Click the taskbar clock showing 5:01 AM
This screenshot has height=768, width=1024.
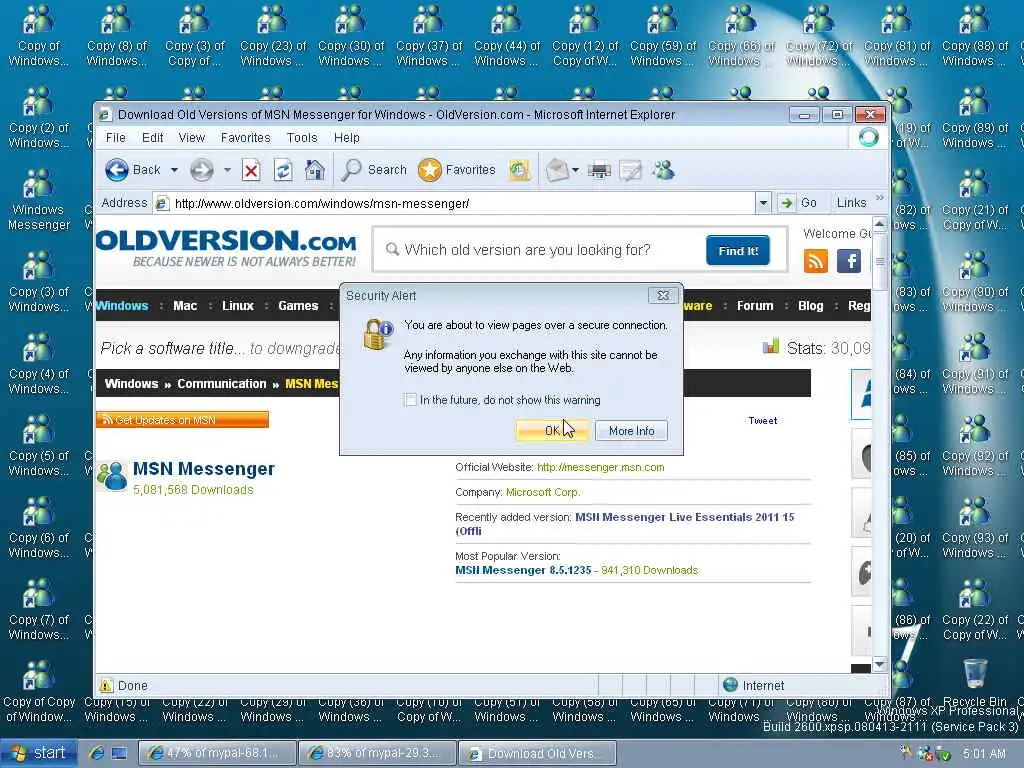tap(984, 754)
